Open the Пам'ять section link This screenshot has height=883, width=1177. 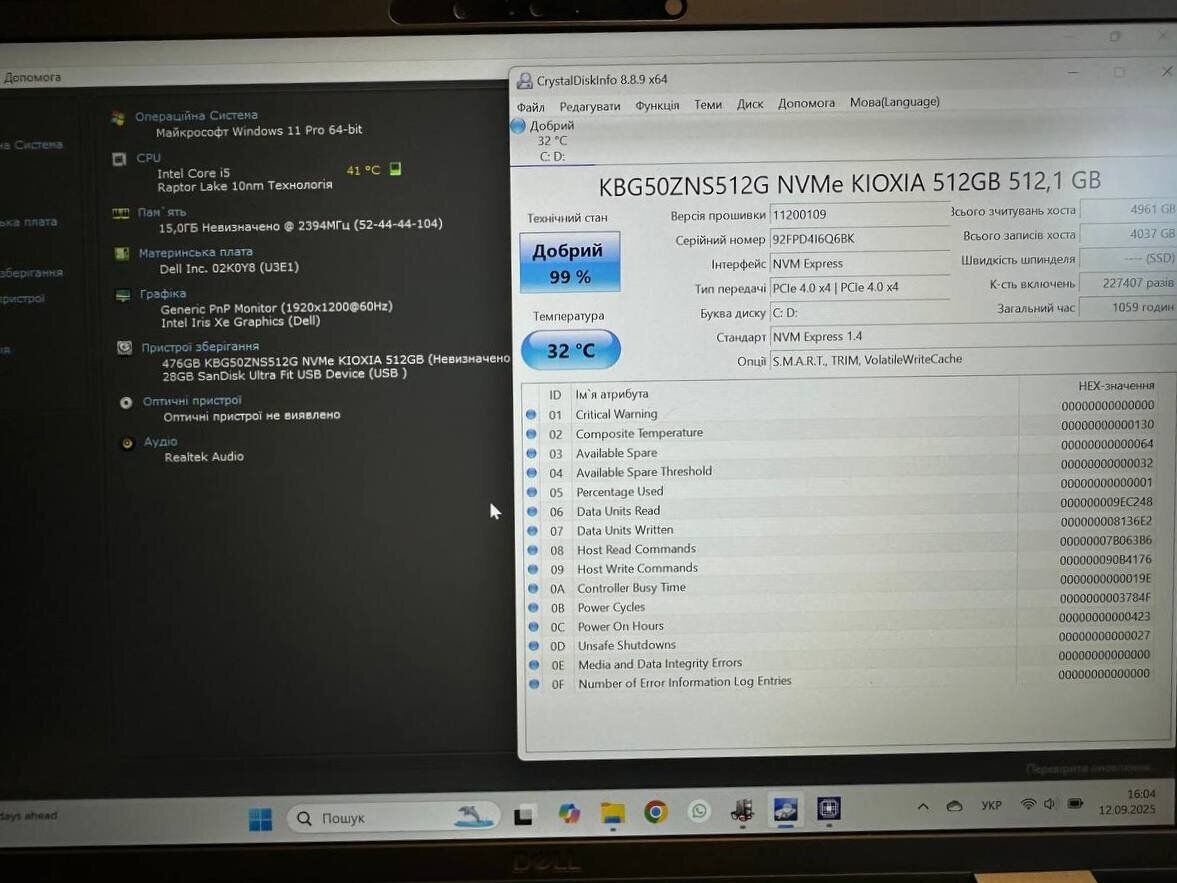pos(162,212)
